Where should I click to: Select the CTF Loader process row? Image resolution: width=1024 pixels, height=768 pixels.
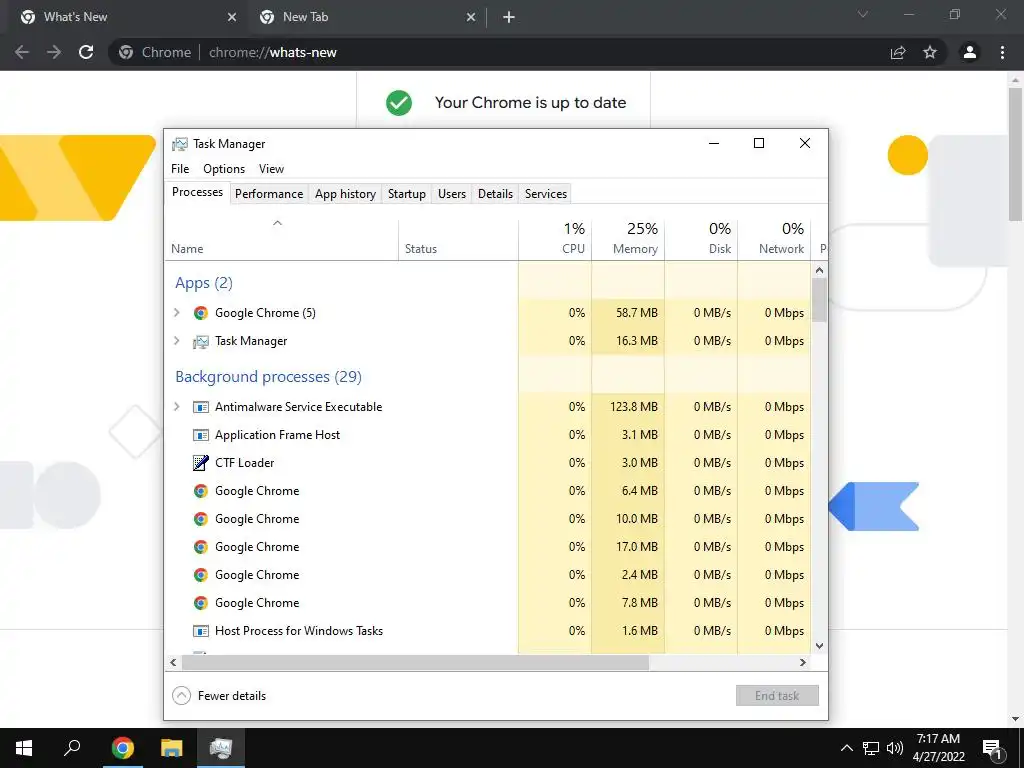(488, 463)
